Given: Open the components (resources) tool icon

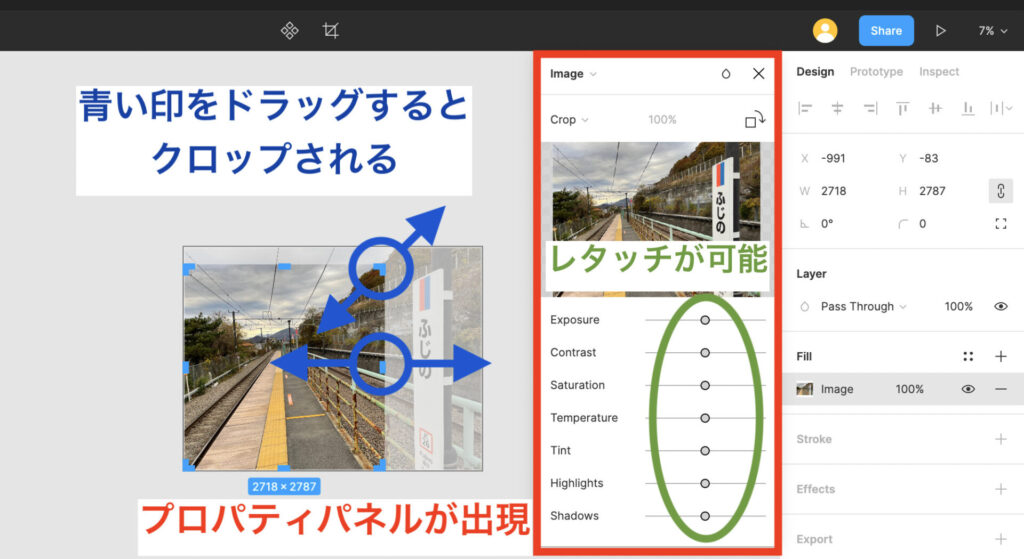Looking at the screenshot, I should (289, 31).
